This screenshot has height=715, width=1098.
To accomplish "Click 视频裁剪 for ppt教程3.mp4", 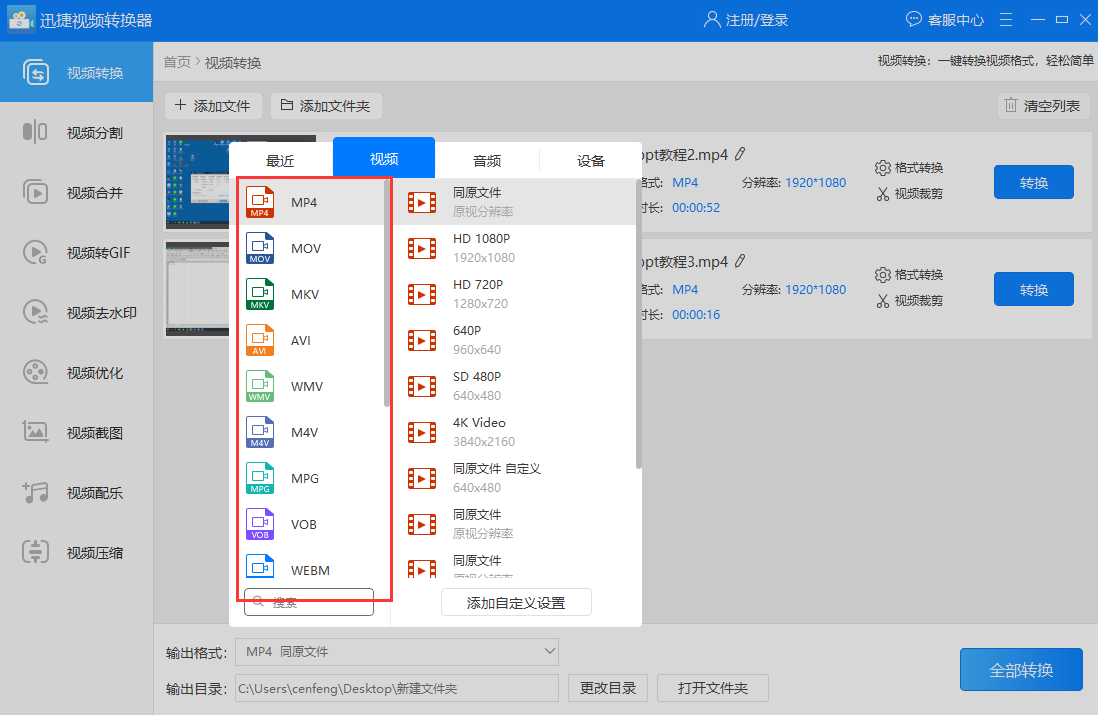I will click(909, 300).
